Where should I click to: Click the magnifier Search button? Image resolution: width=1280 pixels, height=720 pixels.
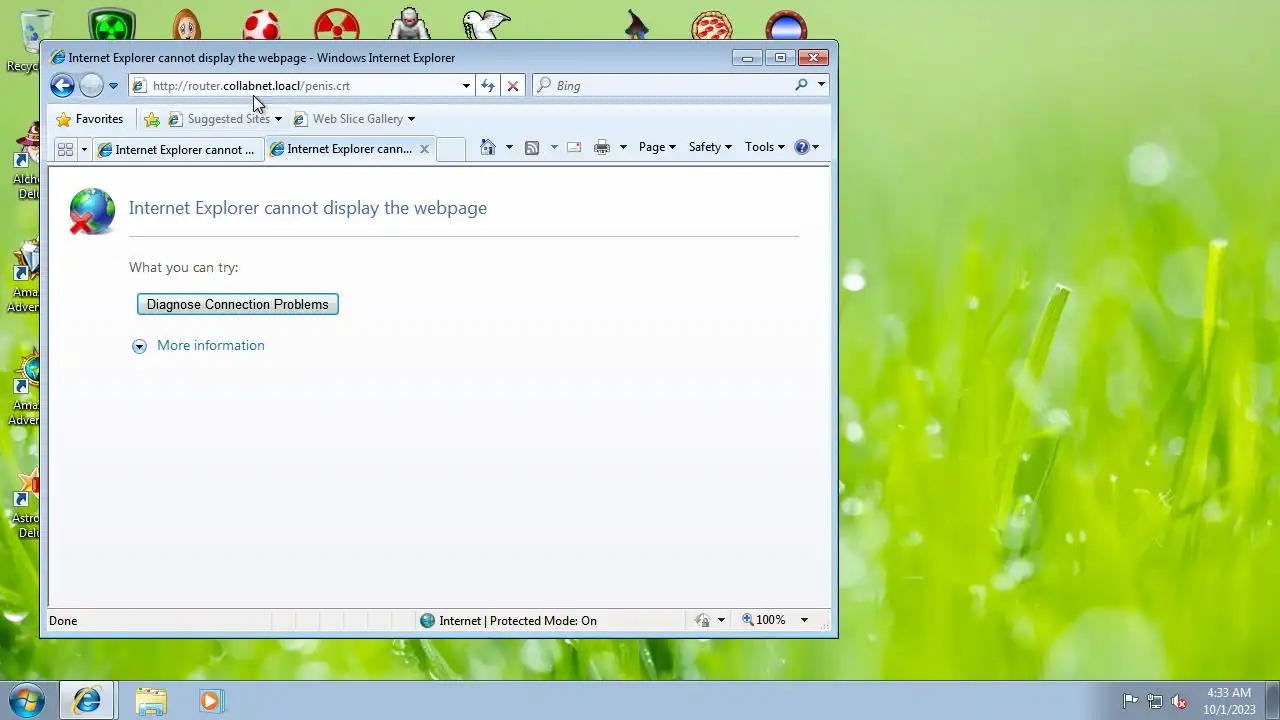(x=801, y=86)
